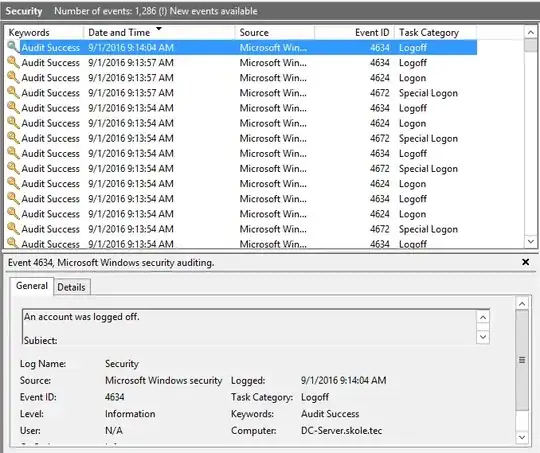Click the down arrow of the event description box
This screenshot has height=453, width=540.
point(483,337)
